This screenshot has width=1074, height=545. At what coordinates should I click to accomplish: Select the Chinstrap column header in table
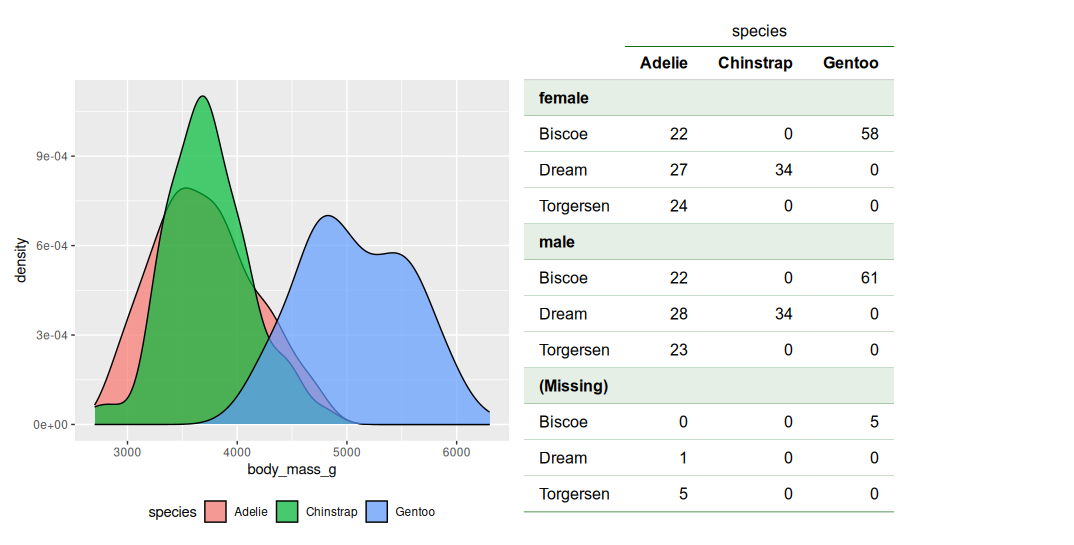coord(755,63)
